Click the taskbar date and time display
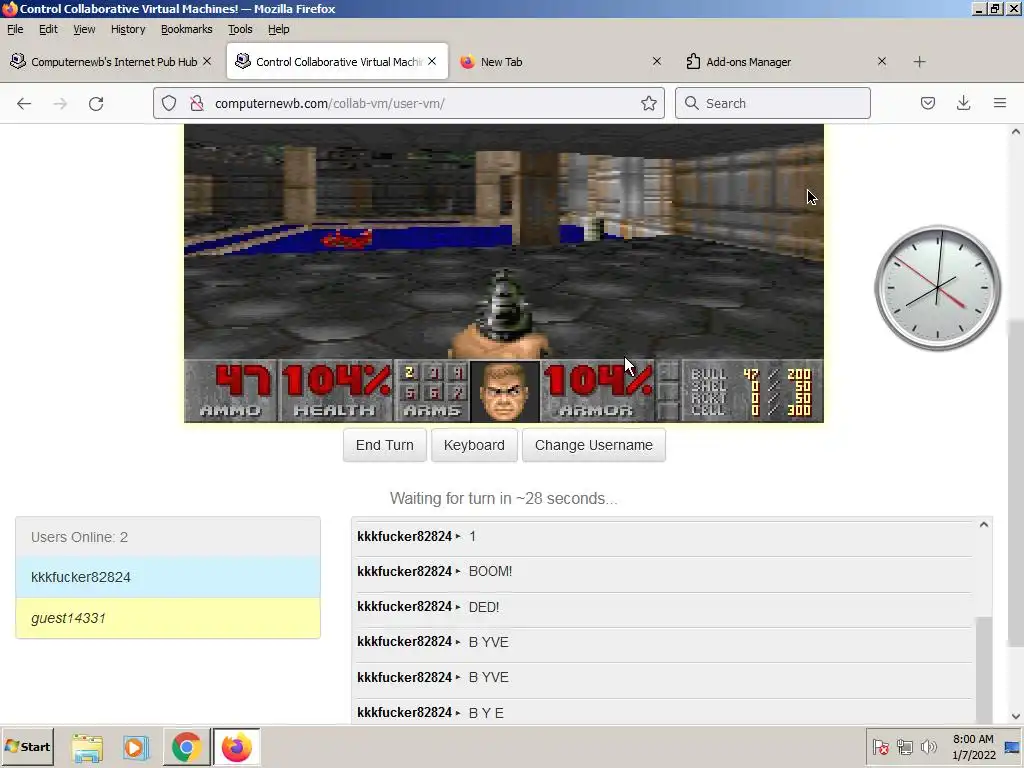The width and height of the screenshot is (1024, 768). pos(974,747)
